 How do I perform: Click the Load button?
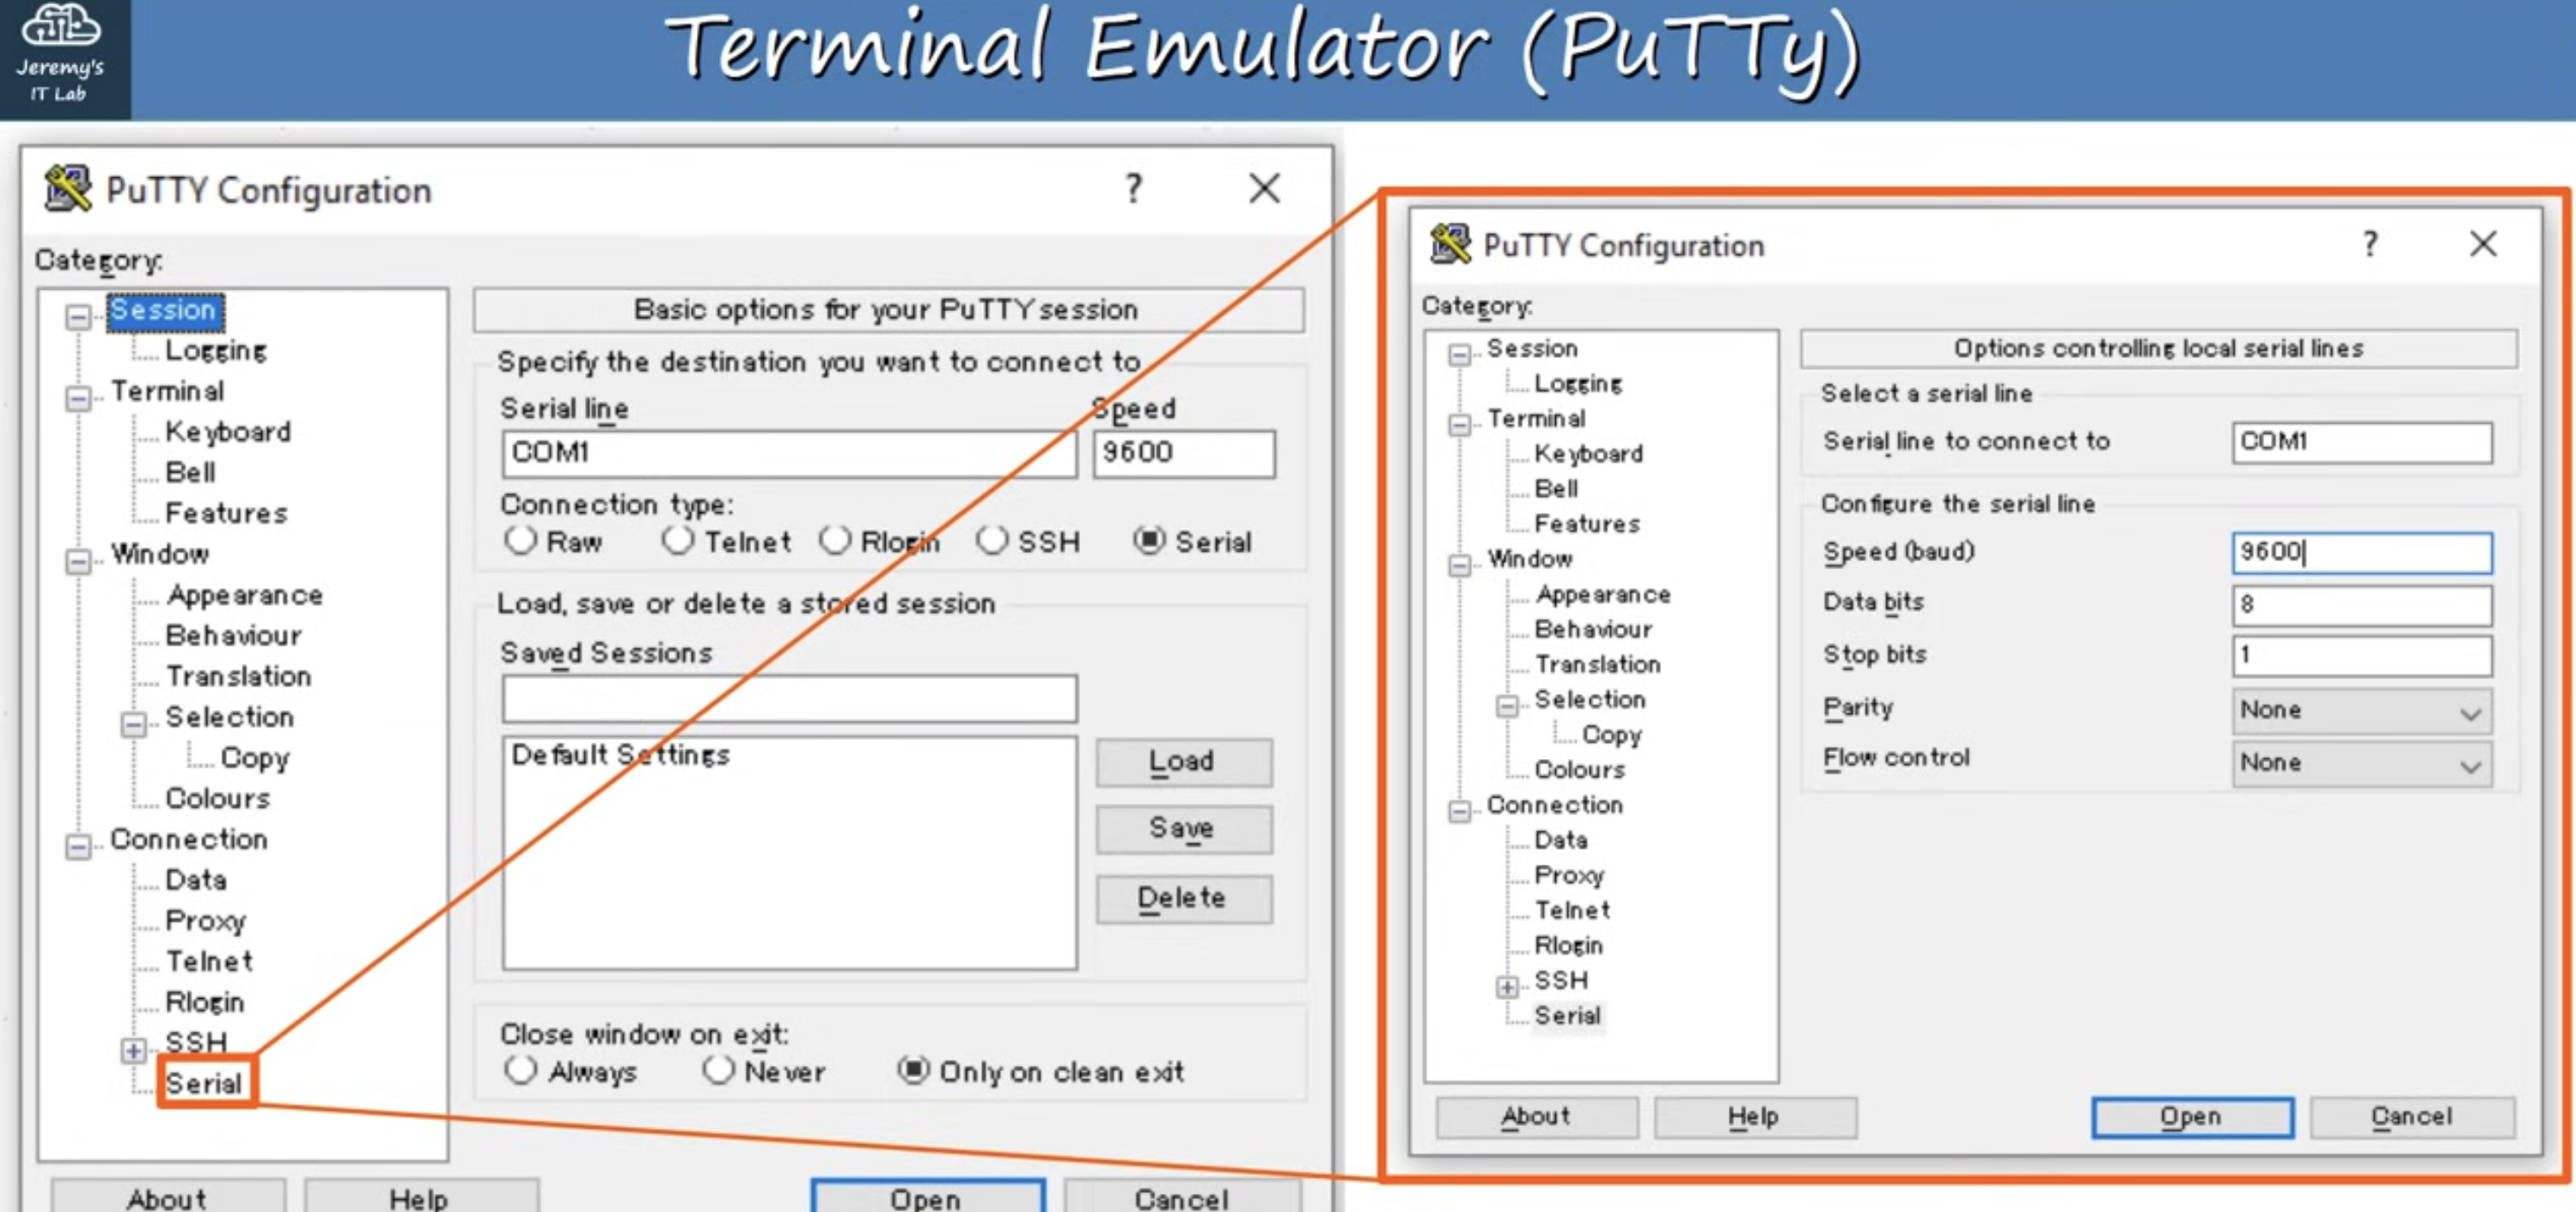(1184, 762)
